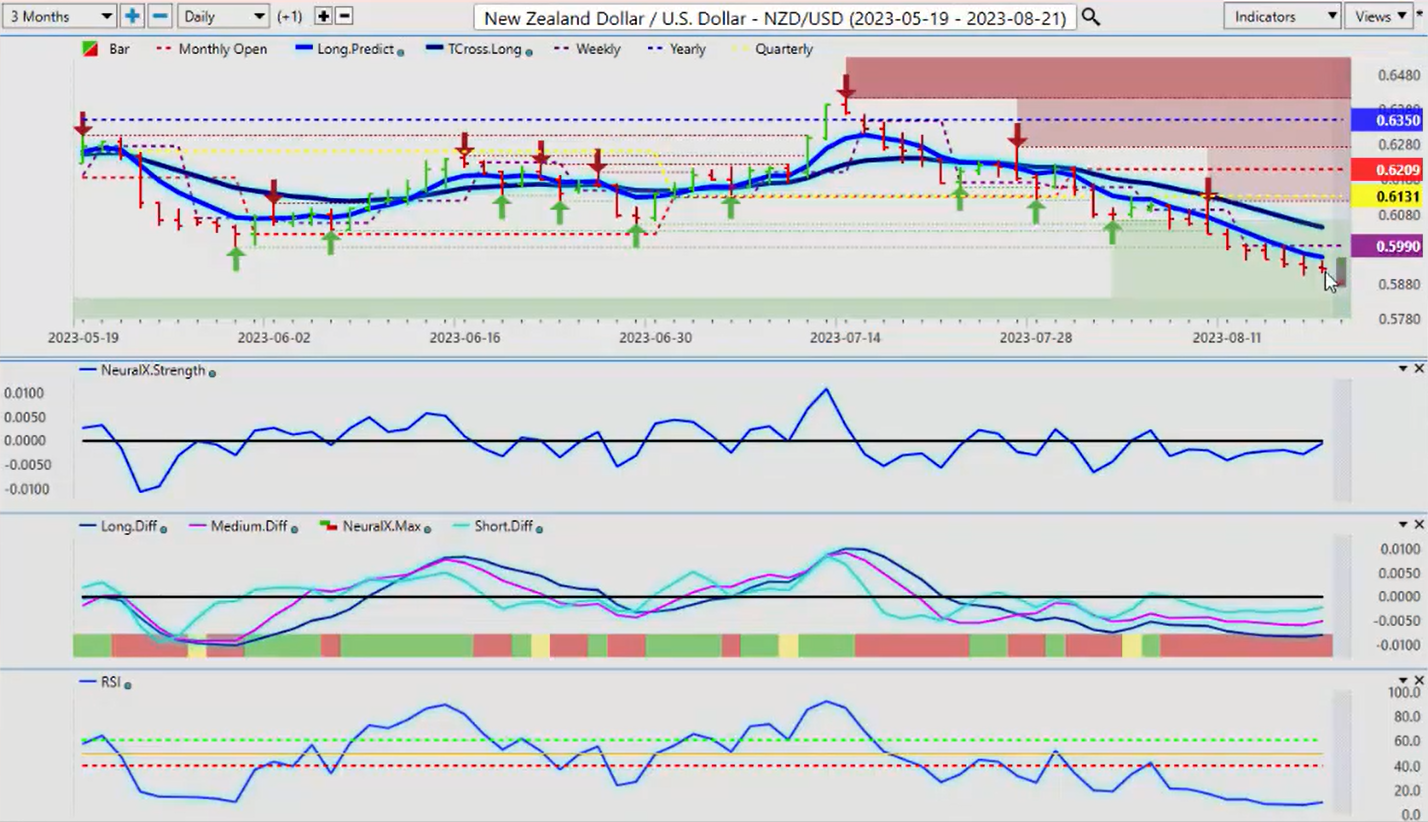Click the 2023-08-11 date axis label
This screenshot has height=822, width=1428.
(1226, 338)
